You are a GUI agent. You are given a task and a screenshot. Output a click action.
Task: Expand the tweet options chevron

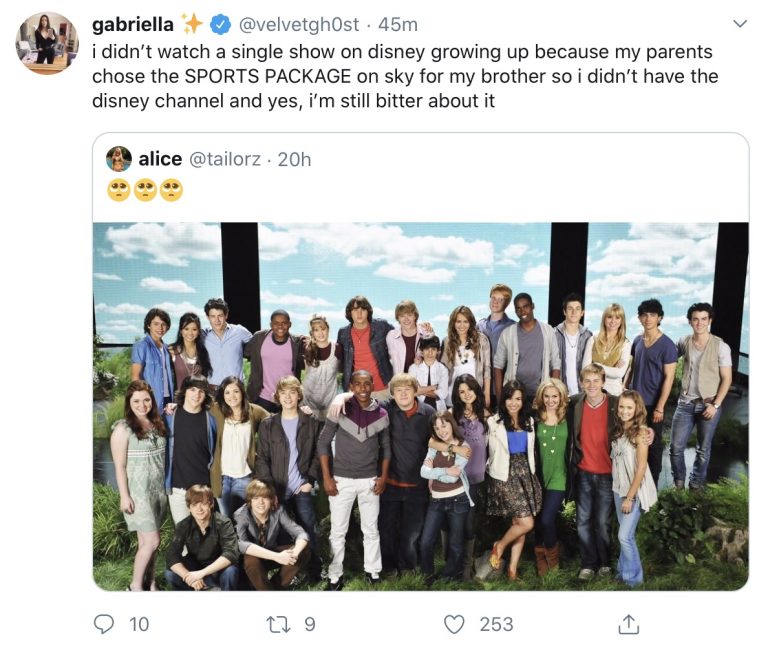(740, 24)
